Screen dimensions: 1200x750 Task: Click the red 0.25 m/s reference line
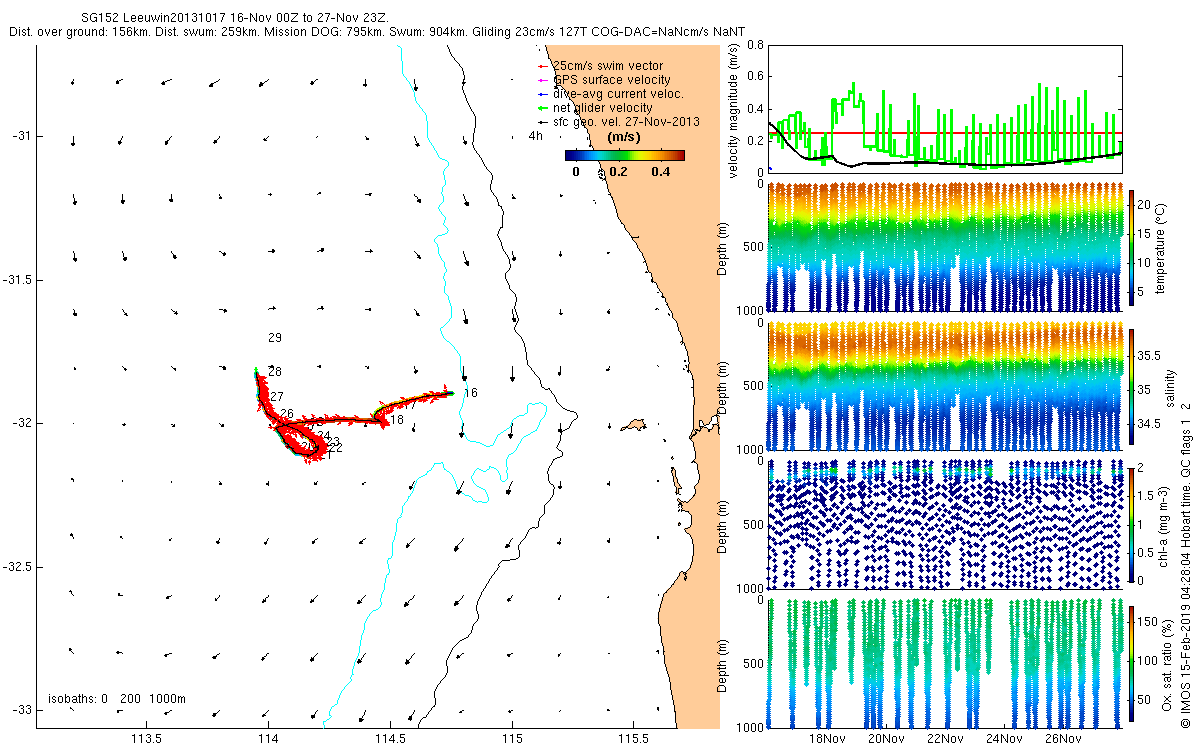[945, 132]
